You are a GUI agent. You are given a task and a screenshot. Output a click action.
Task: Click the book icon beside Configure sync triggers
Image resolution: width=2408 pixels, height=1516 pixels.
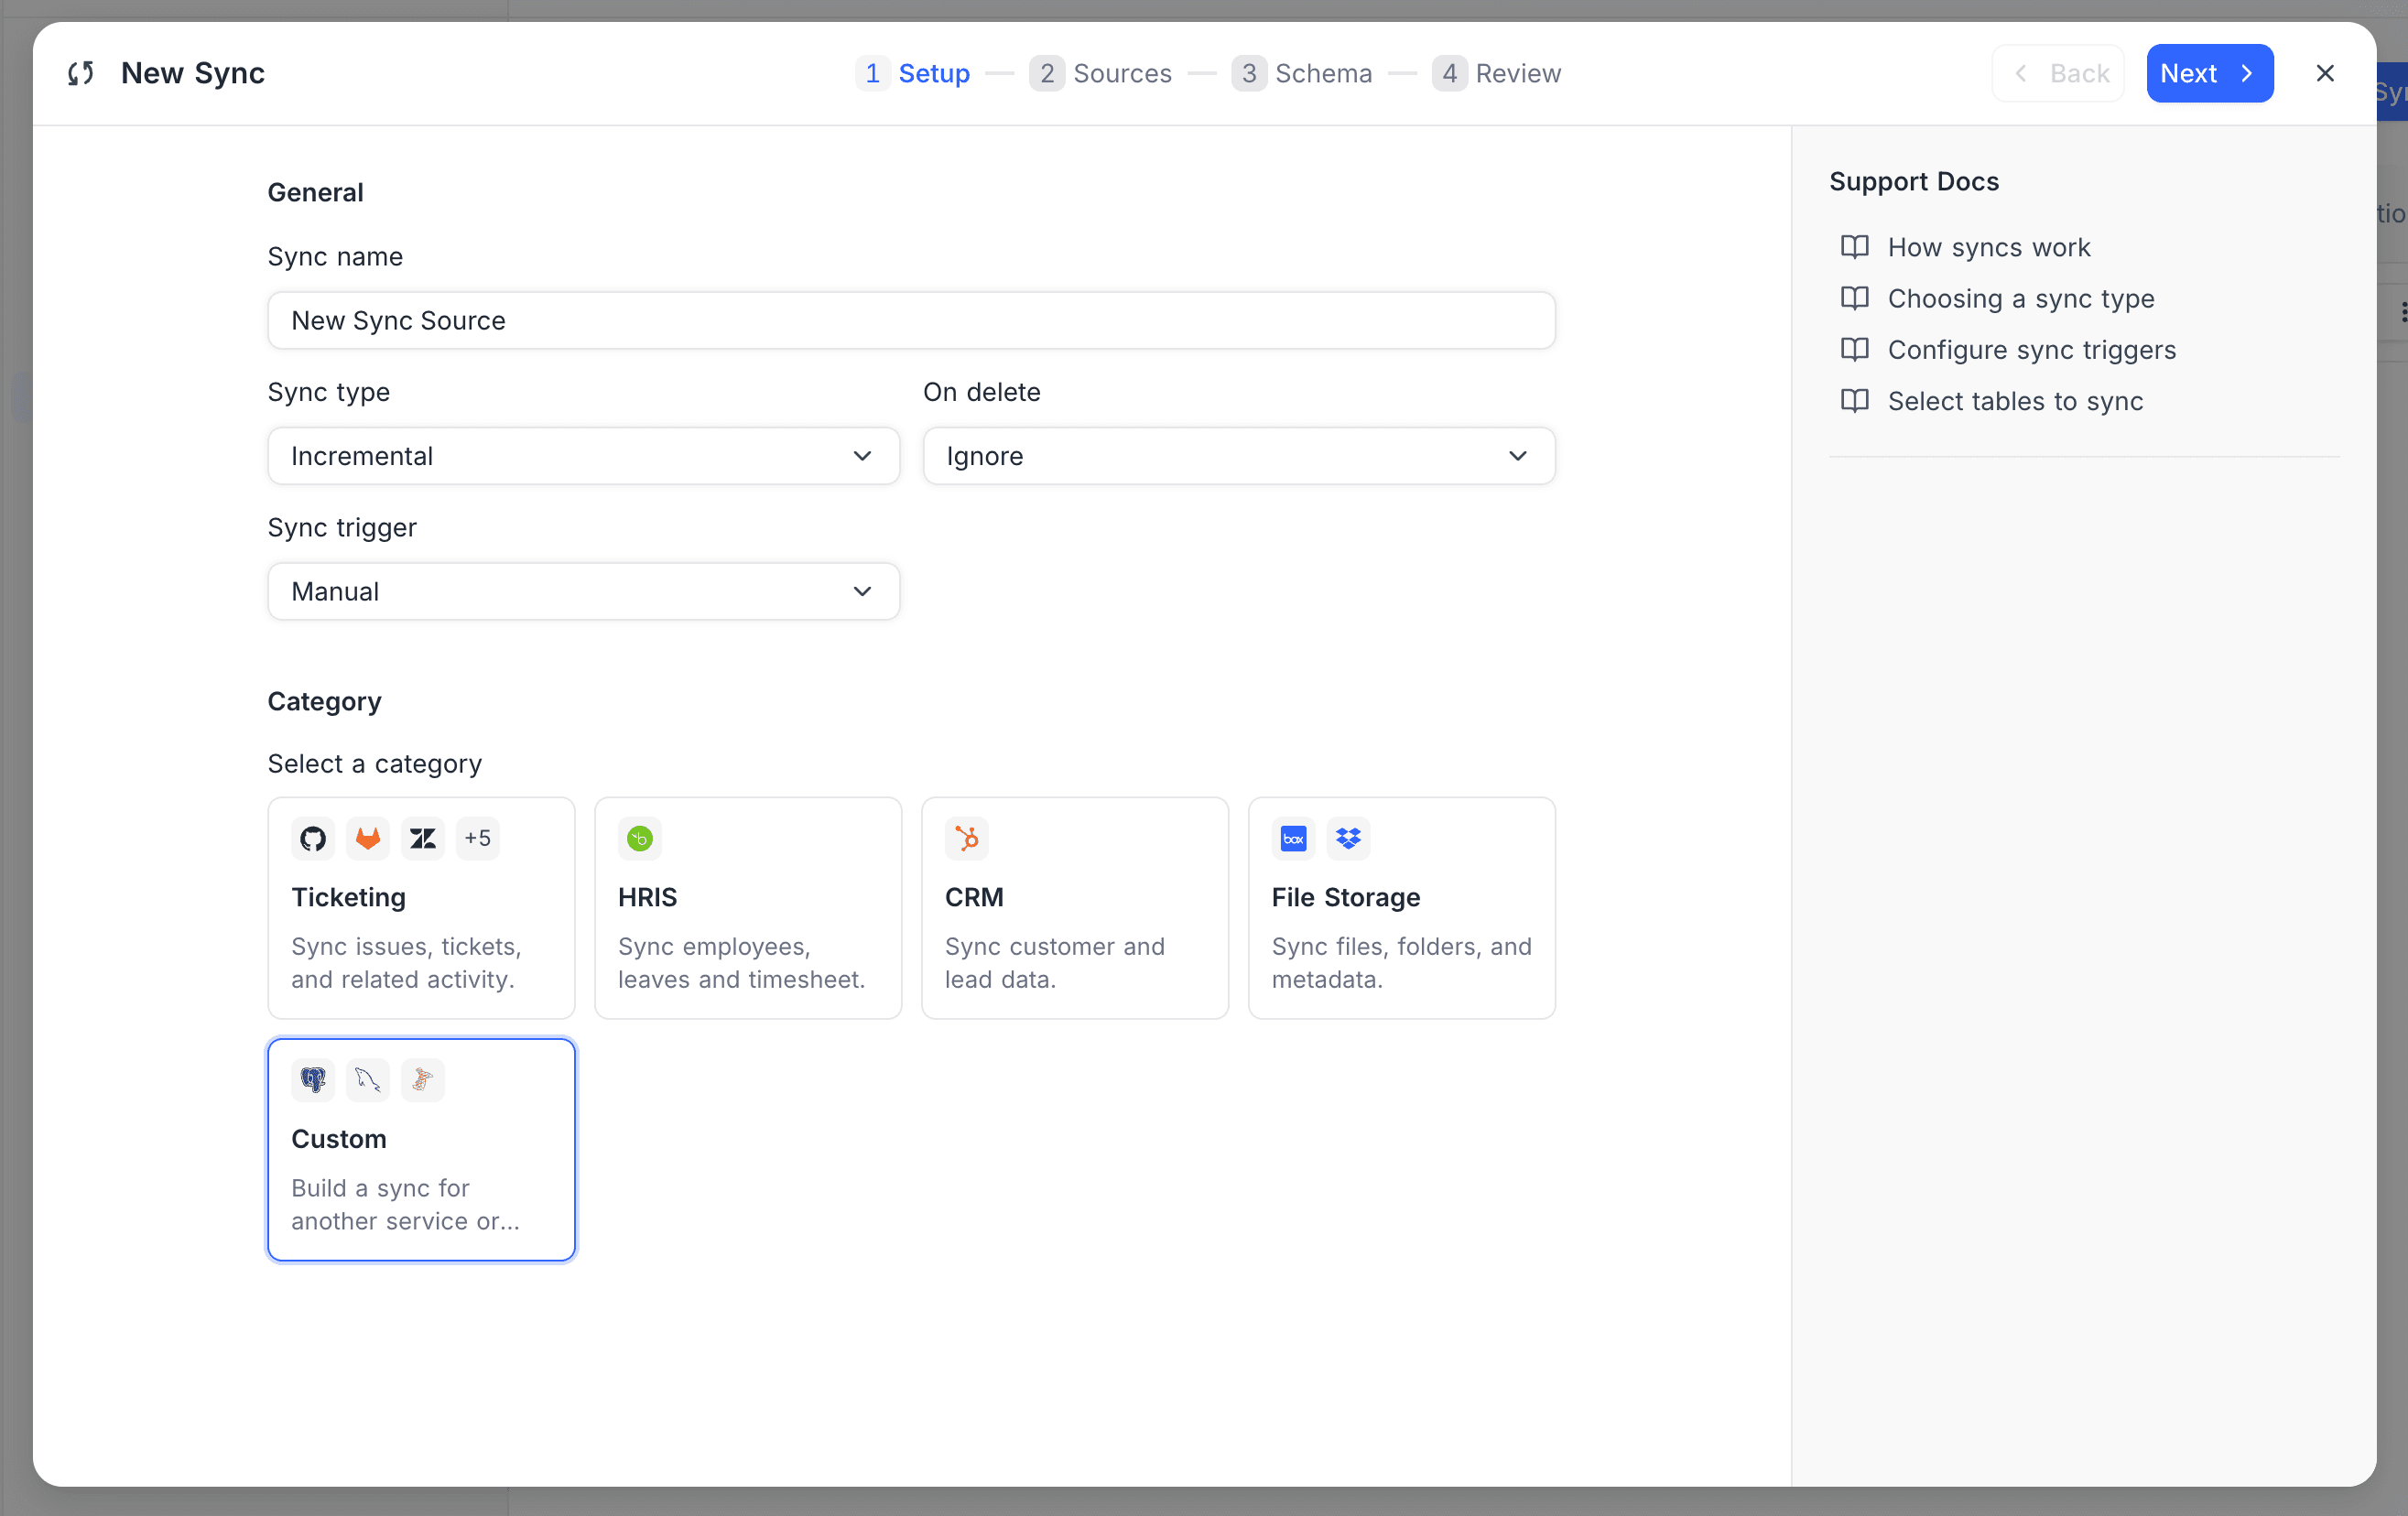[1855, 349]
